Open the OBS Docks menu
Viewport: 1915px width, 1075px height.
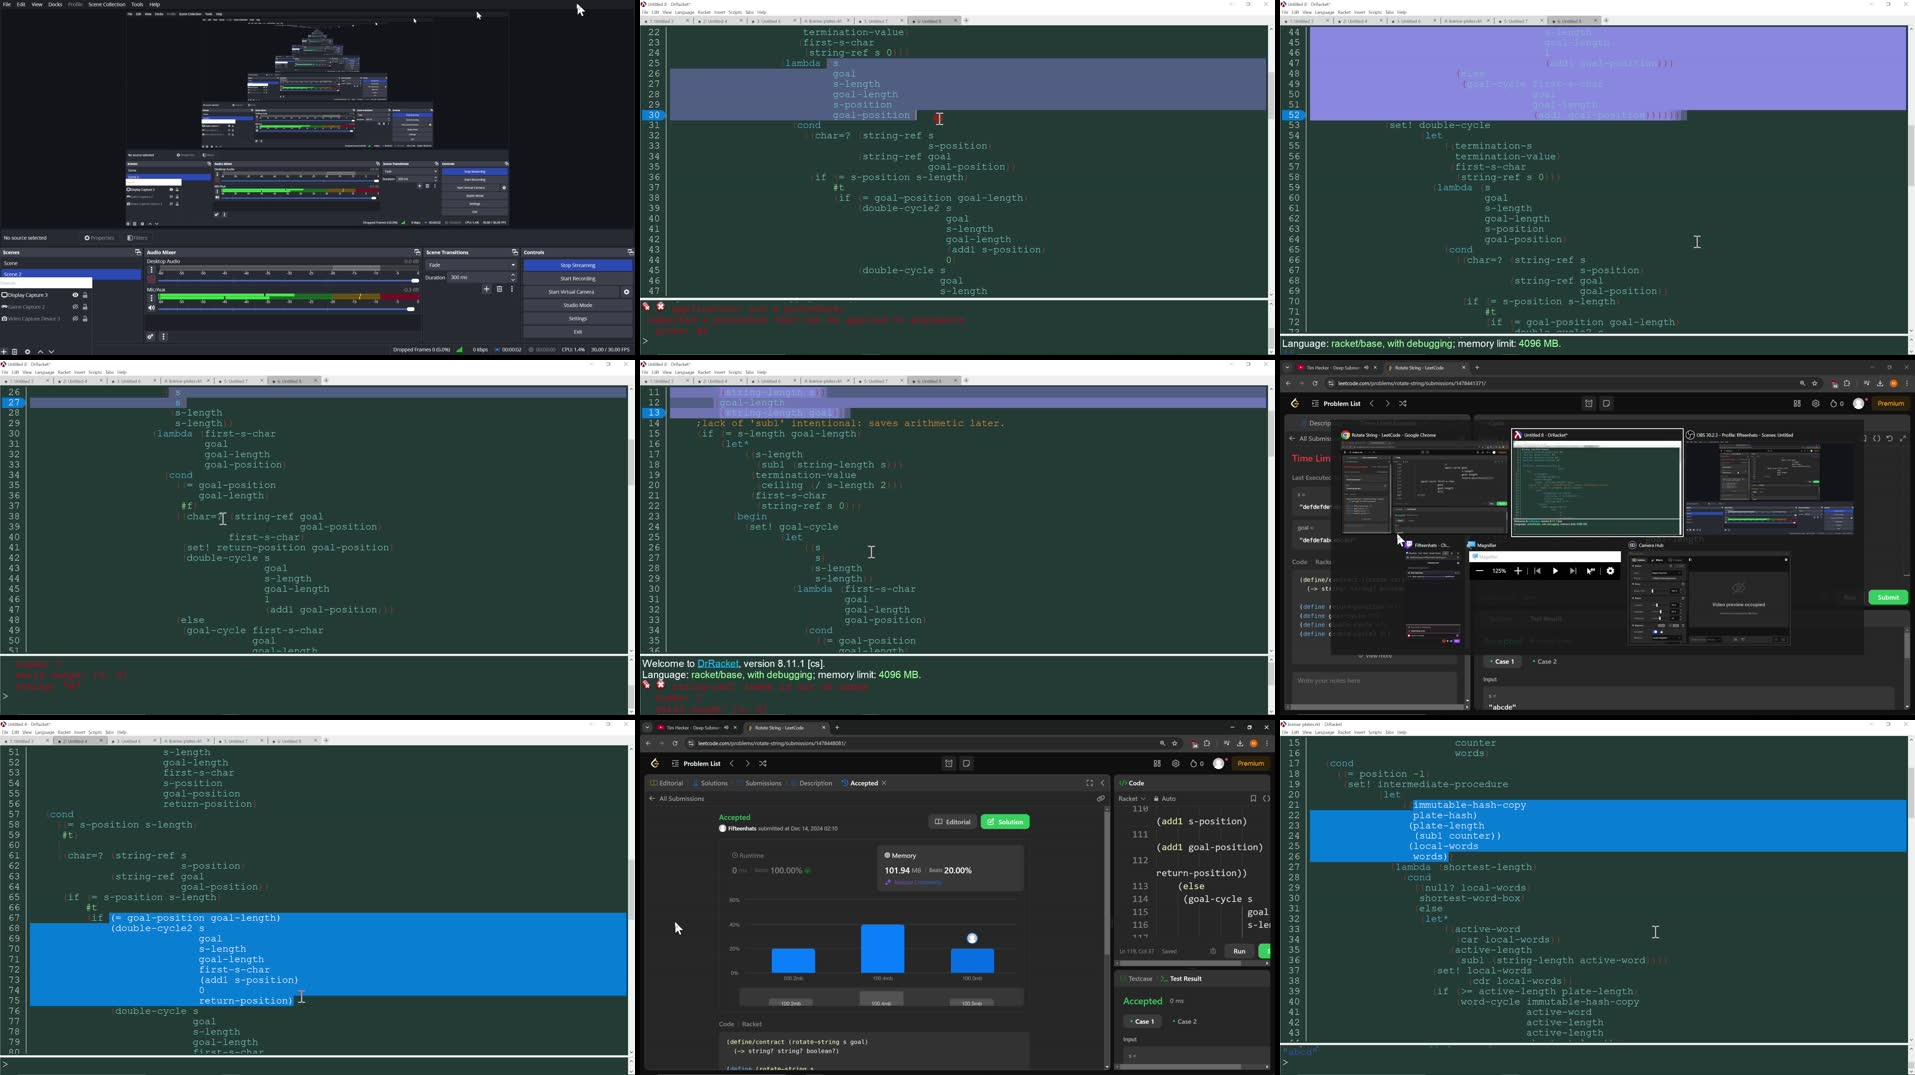tap(55, 4)
